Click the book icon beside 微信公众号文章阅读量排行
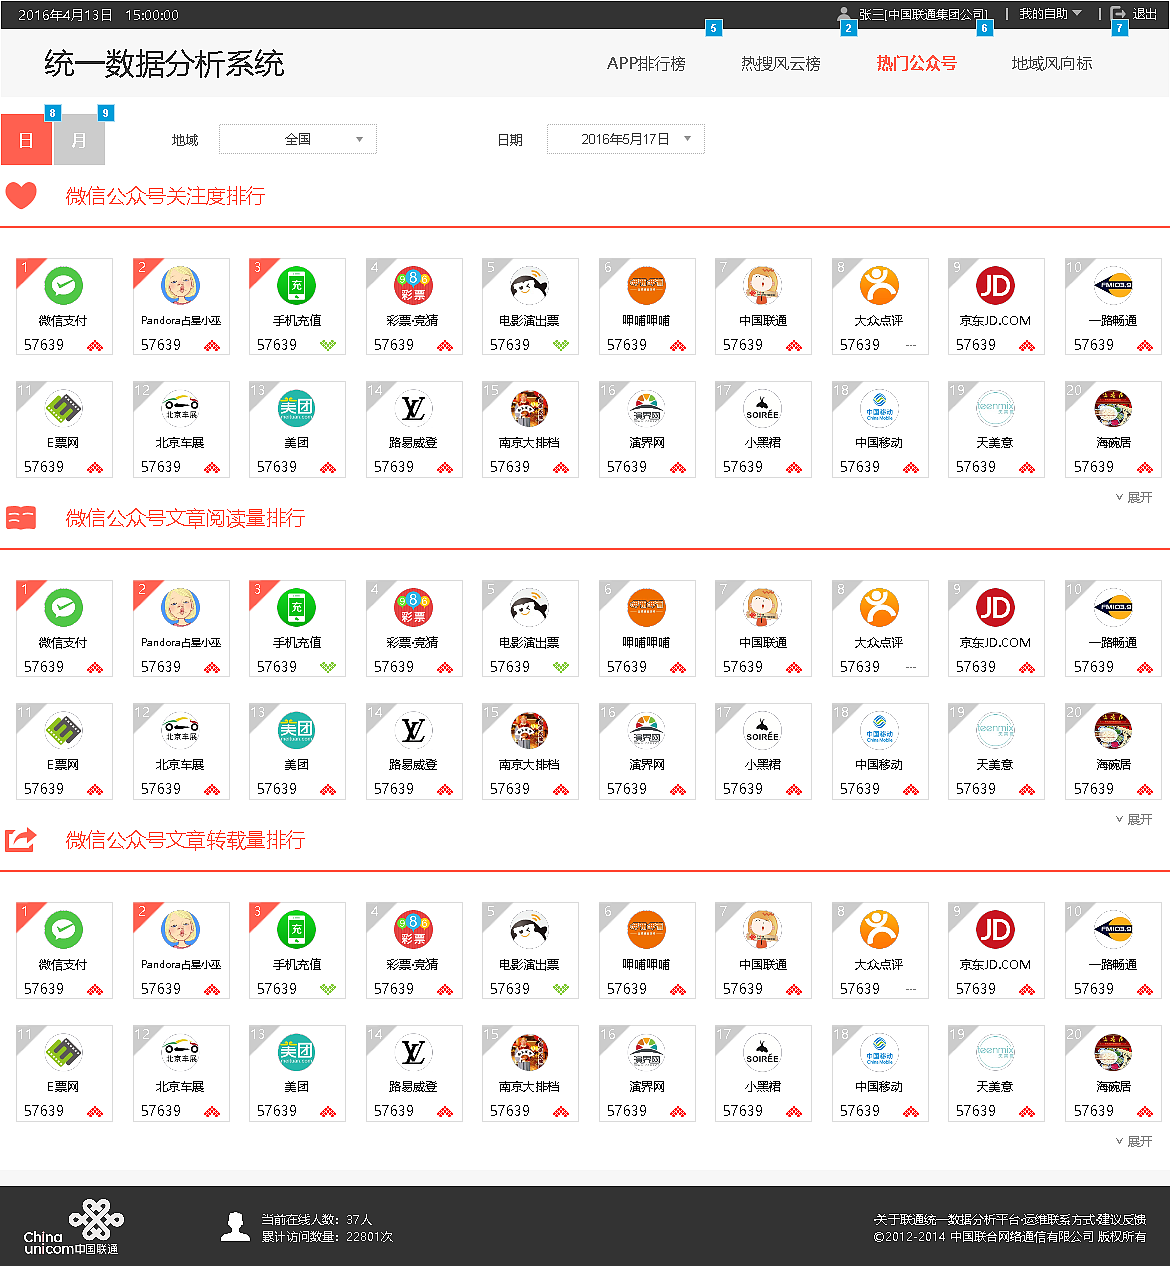 click(x=22, y=517)
